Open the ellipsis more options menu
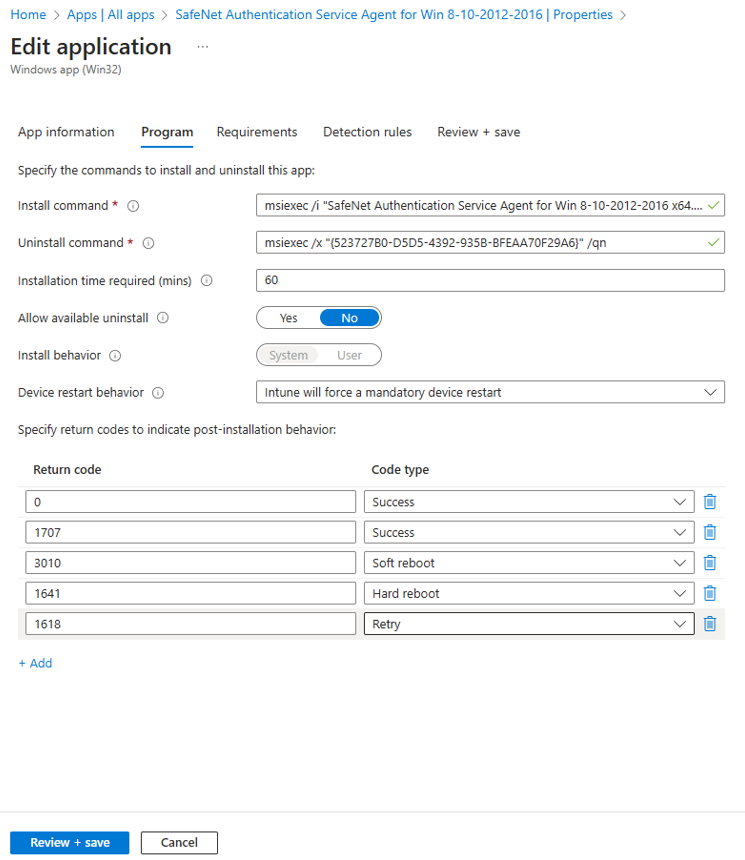 (x=202, y=47)
